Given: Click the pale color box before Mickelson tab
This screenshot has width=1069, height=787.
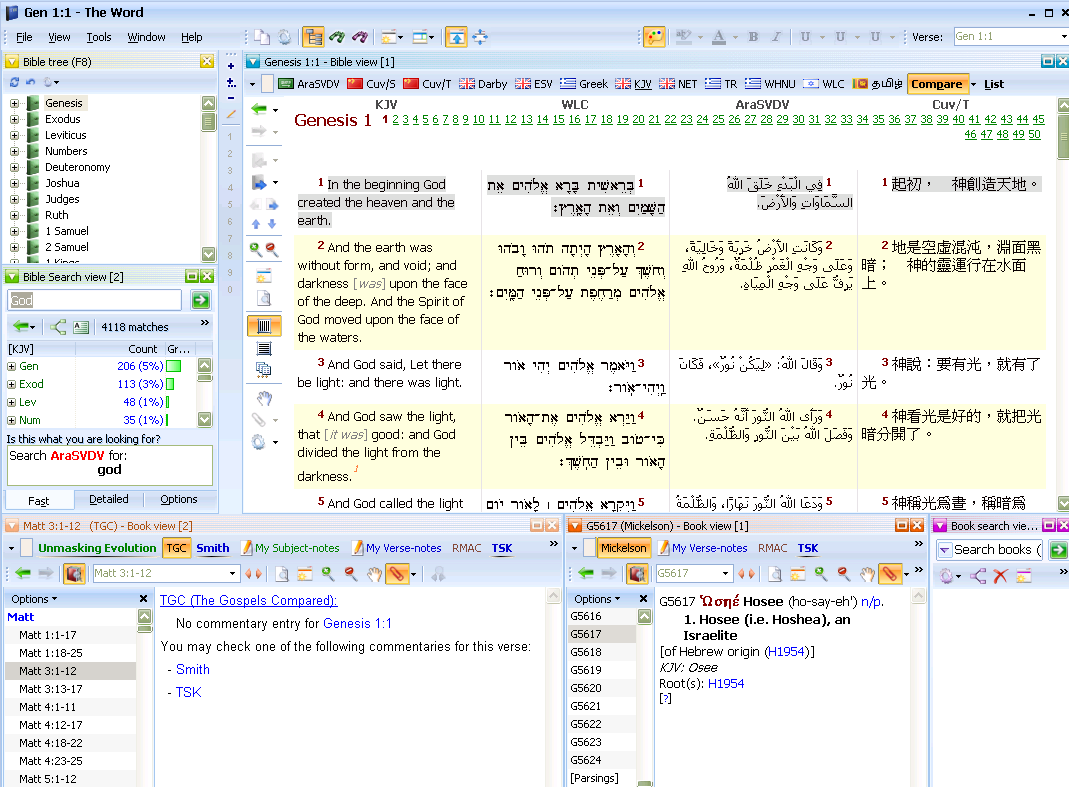Looking at the screenshot, I should (x=588, y=548).
